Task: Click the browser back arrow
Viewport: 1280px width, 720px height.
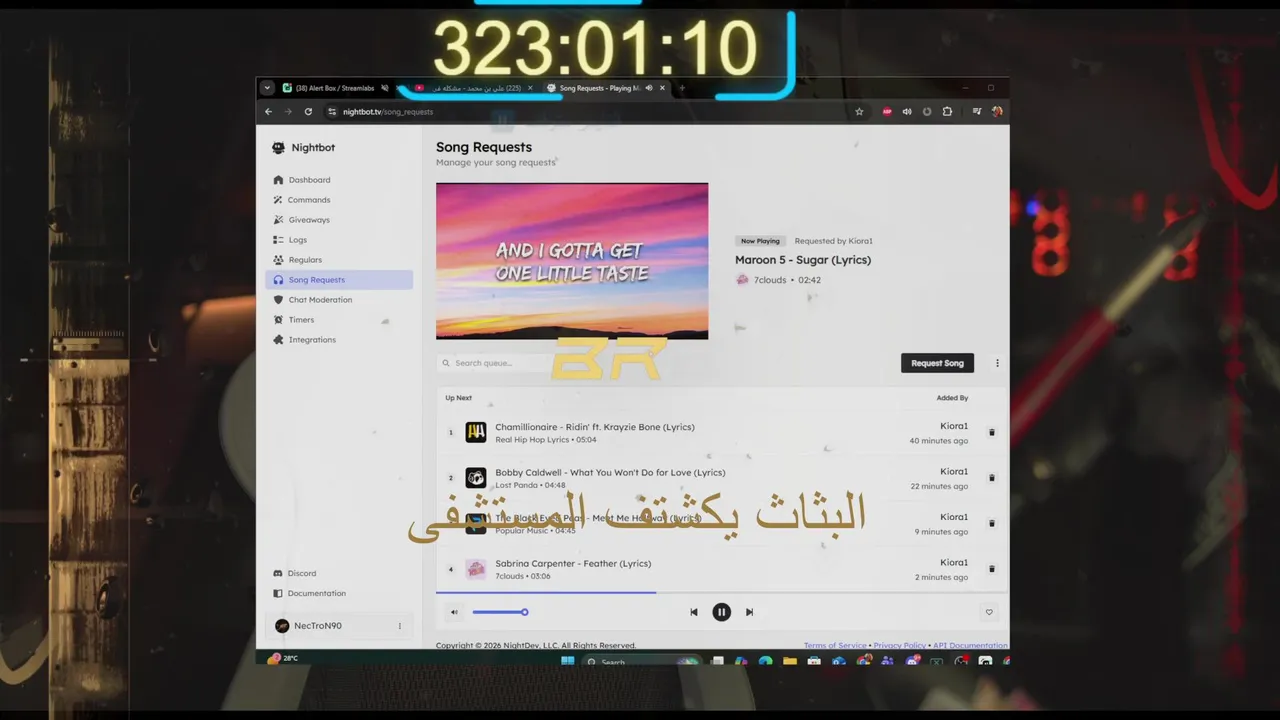Action: [x=268, y=112]
